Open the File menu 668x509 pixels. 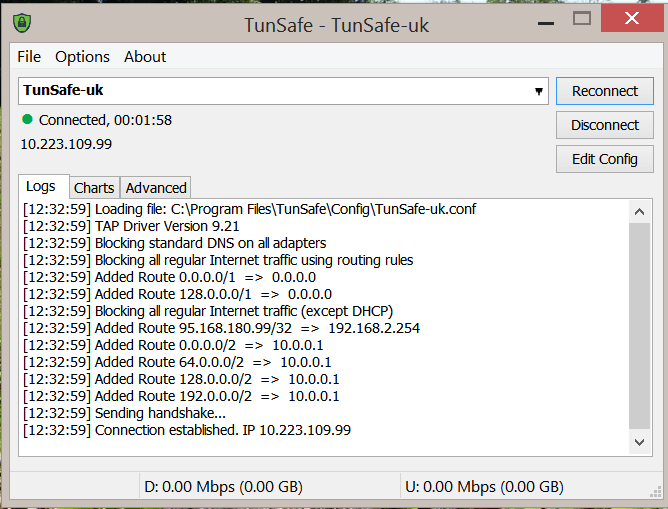click(29, 57)
